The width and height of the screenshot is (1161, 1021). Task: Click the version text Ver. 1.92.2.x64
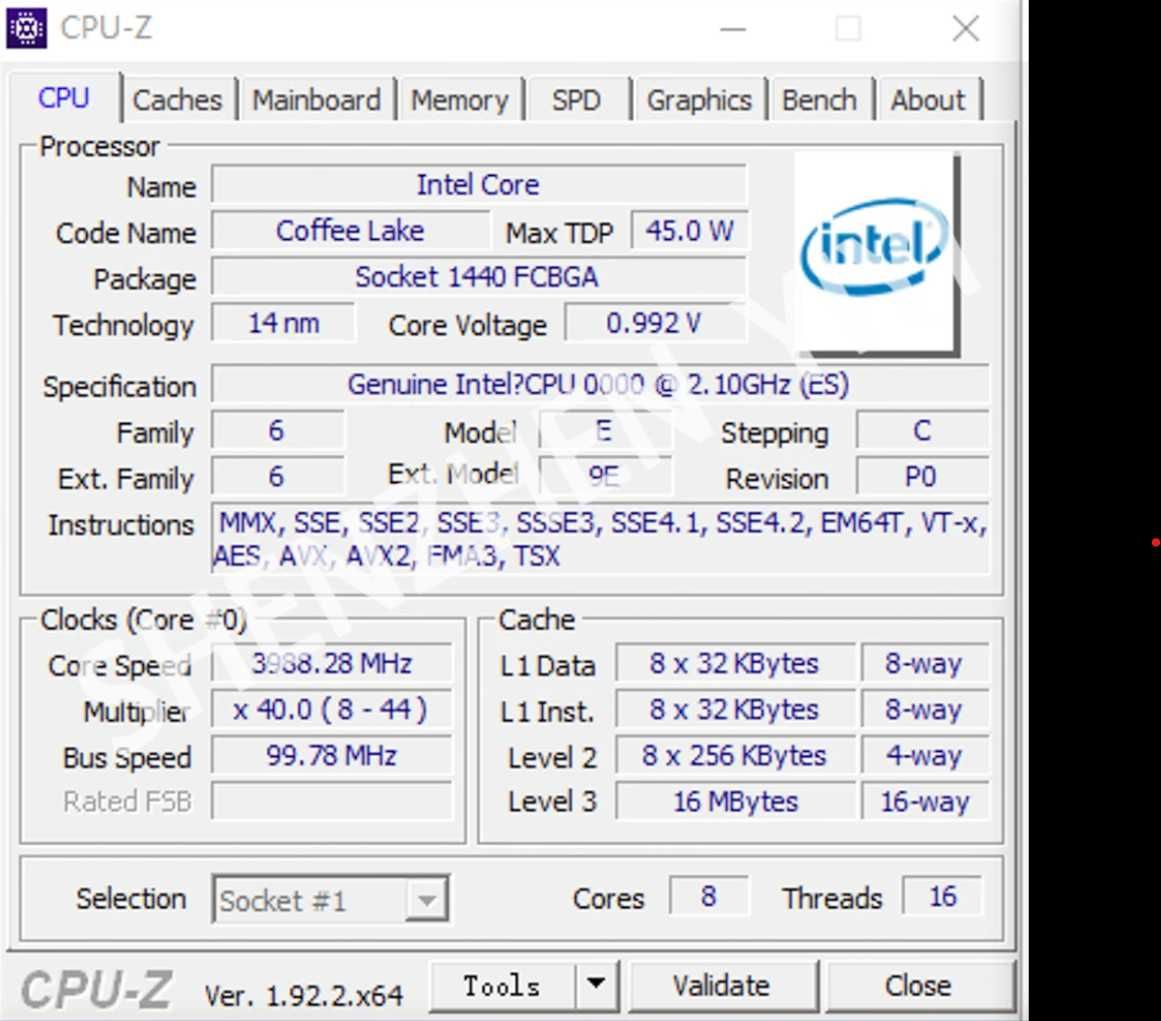pyautogui.click(x=304, y=995)
